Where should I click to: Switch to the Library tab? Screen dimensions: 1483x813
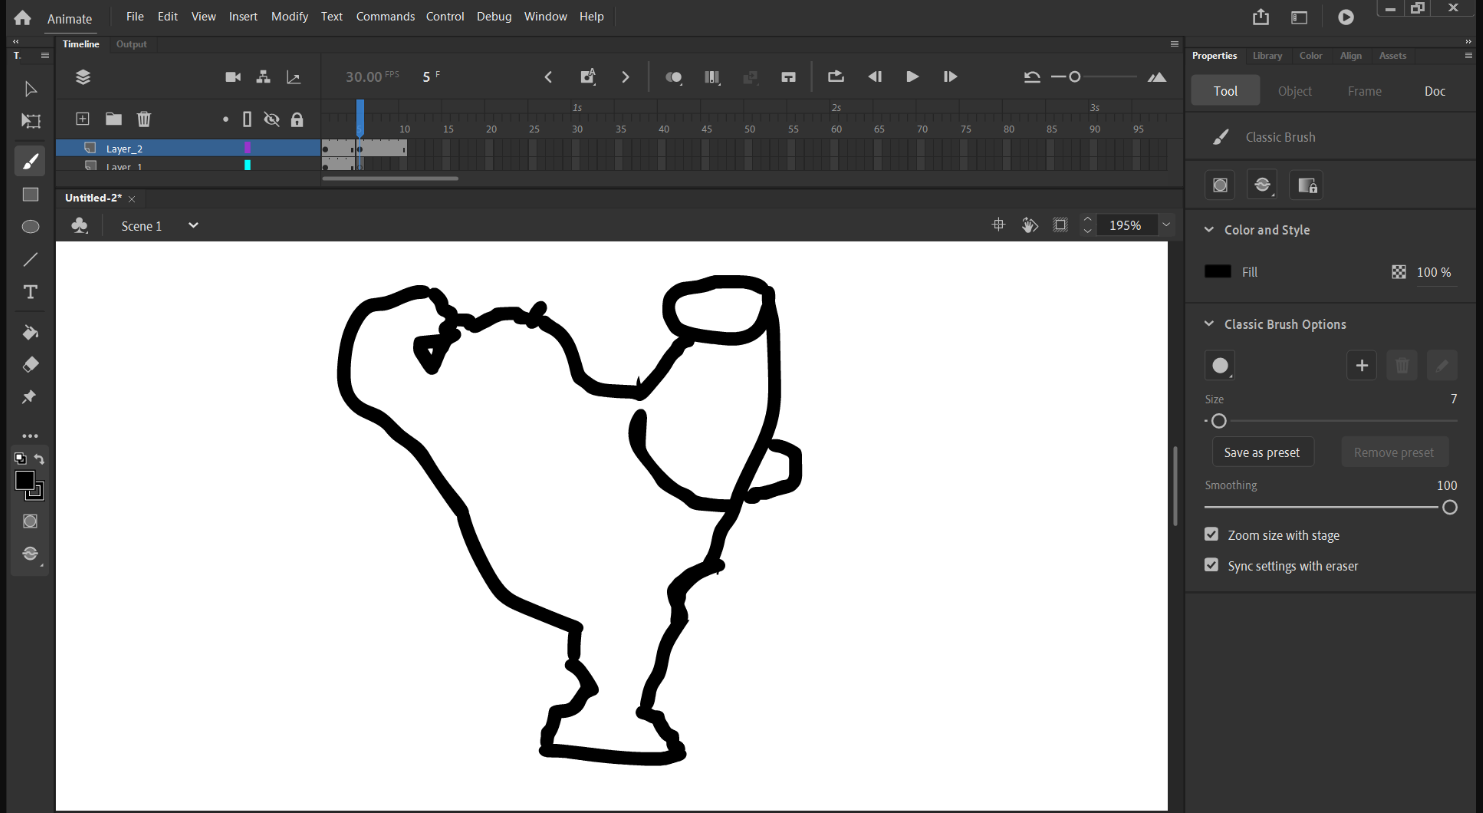[x=1267, y=56]
